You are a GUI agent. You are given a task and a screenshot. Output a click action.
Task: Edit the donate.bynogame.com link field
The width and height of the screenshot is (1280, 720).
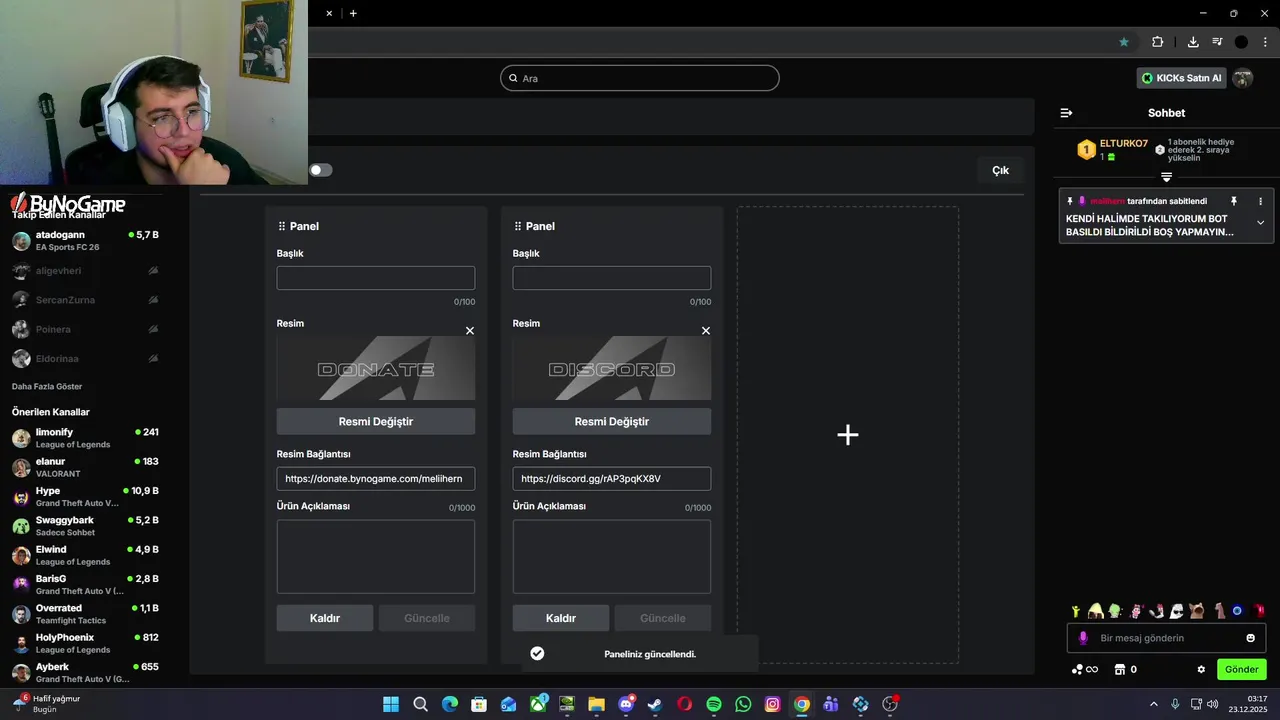click(x=376, y=479)
